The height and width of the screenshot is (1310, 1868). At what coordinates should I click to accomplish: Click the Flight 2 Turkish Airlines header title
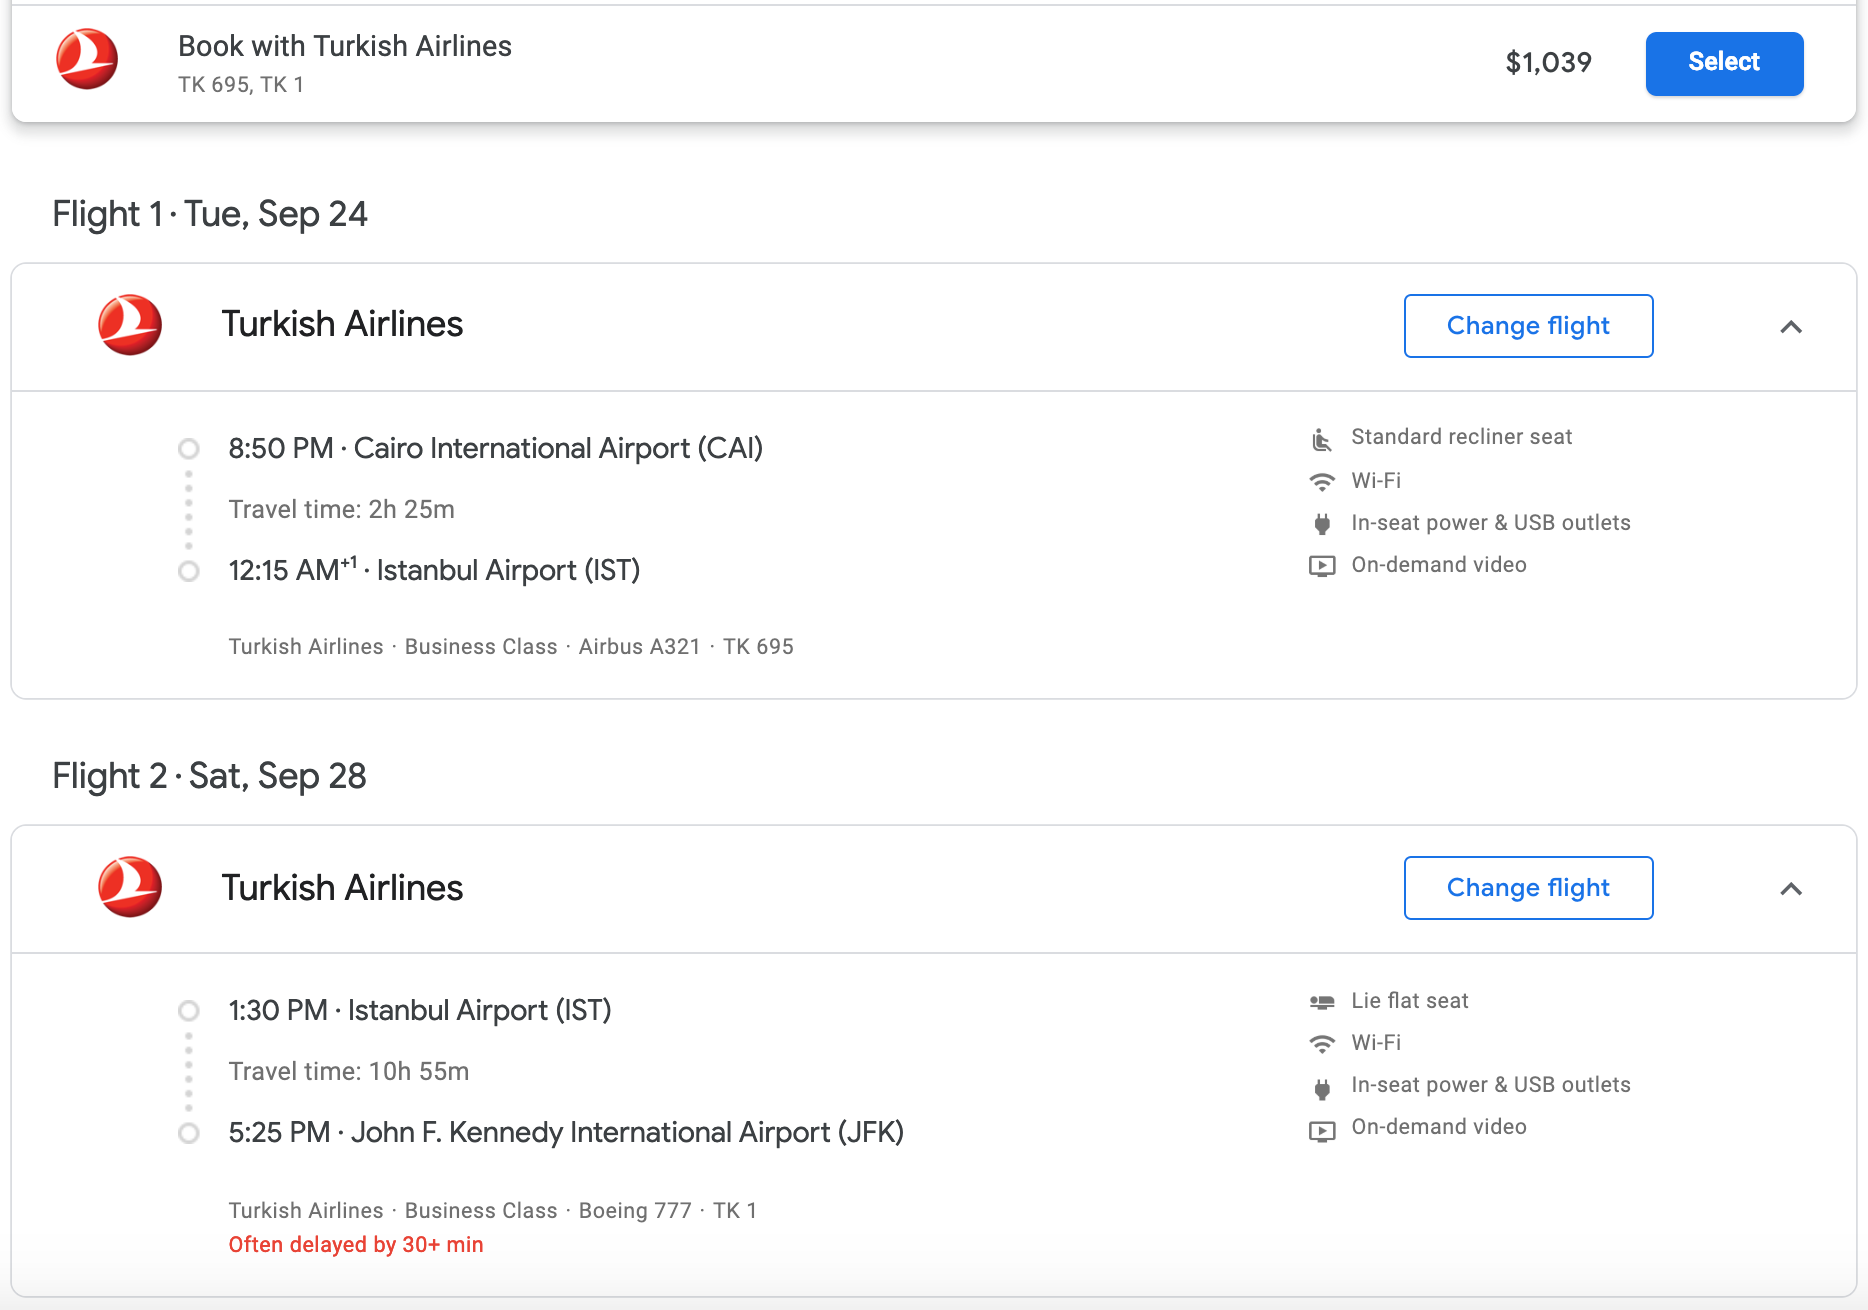coord(342,888)
